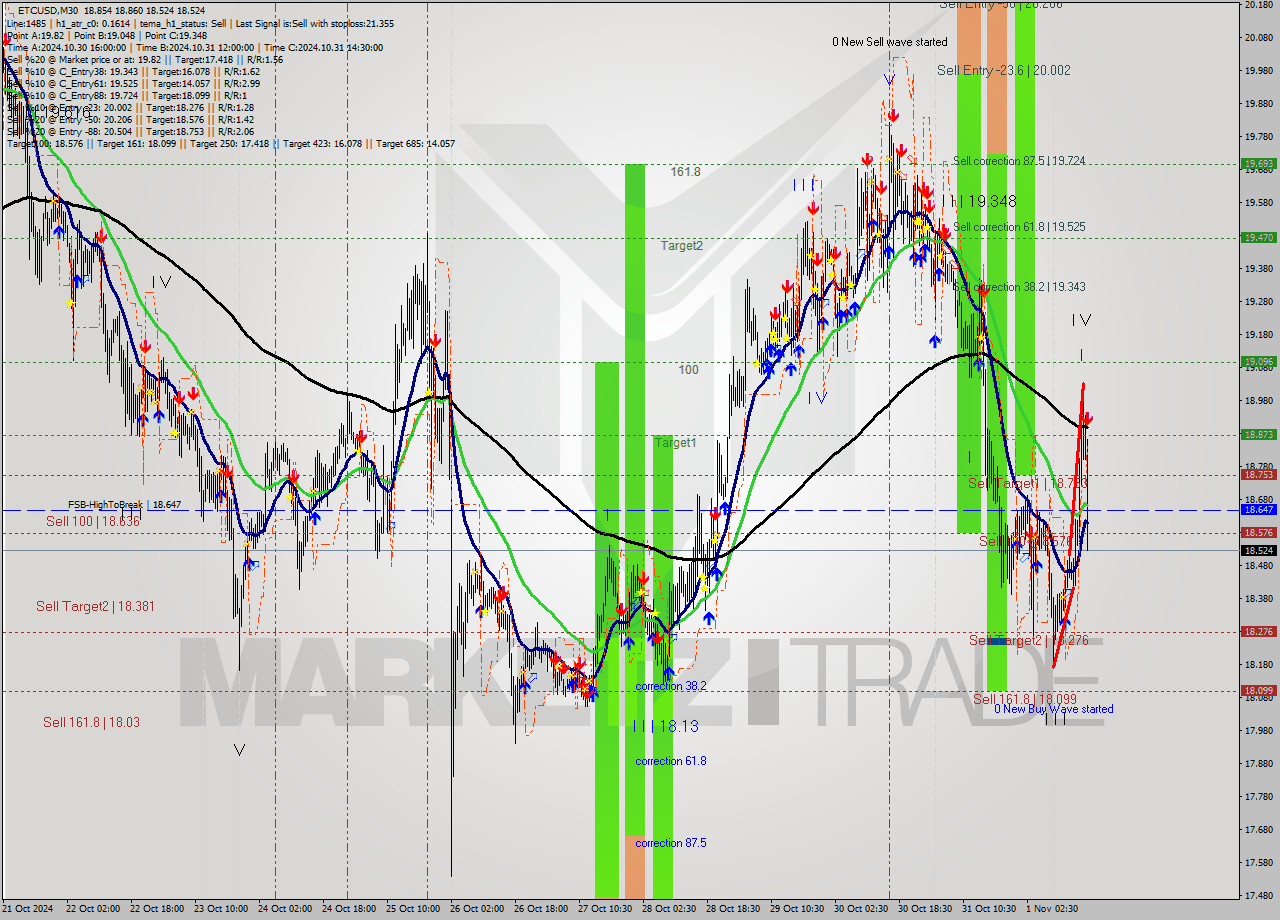Click 'Sell correction 87.5 | 19.724' label
This screenshot has width=1280, height=920.
pos(1019,160)
